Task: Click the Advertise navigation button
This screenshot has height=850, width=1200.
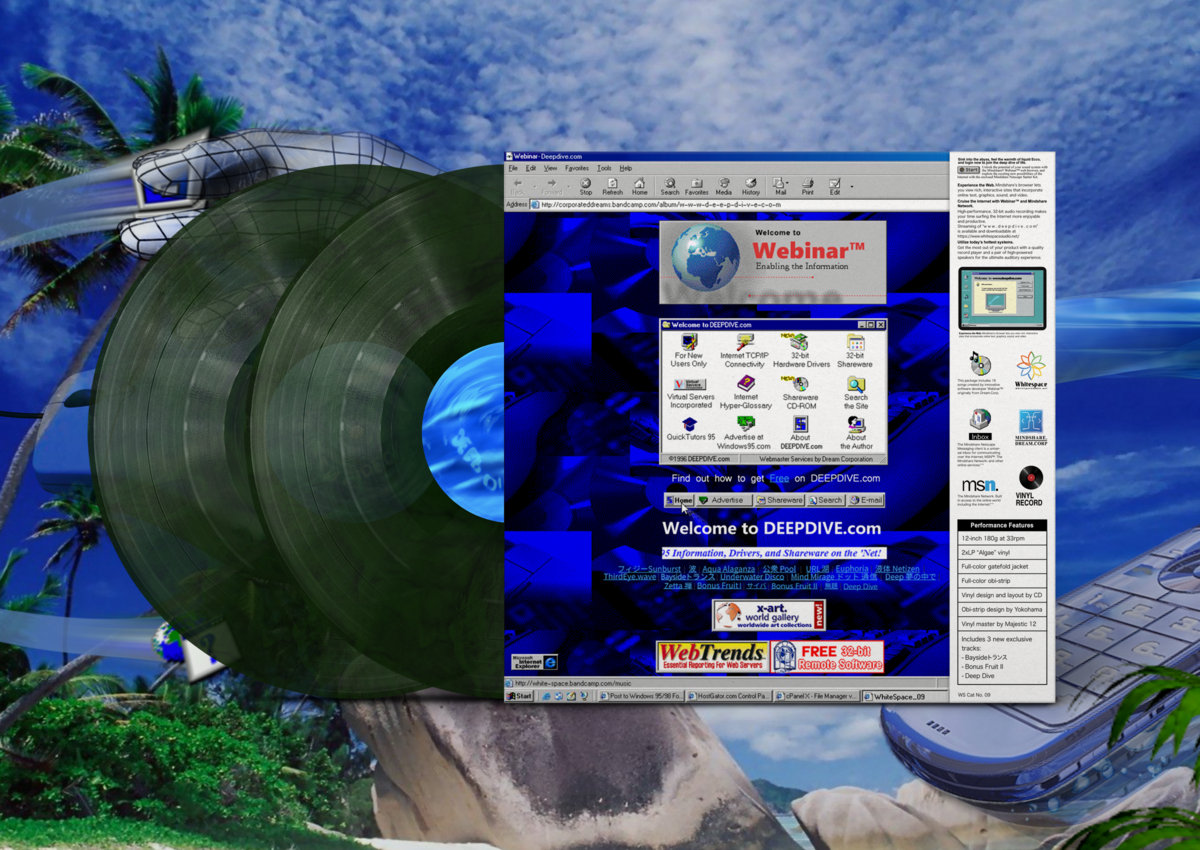Action: coord(722,500)
